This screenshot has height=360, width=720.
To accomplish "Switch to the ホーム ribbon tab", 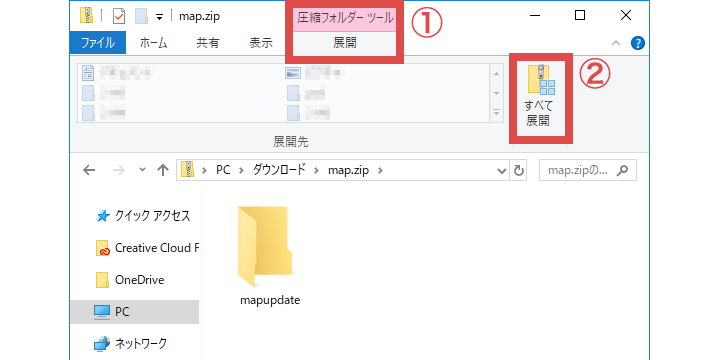I will pyautogui.click(x=153, y=44).
